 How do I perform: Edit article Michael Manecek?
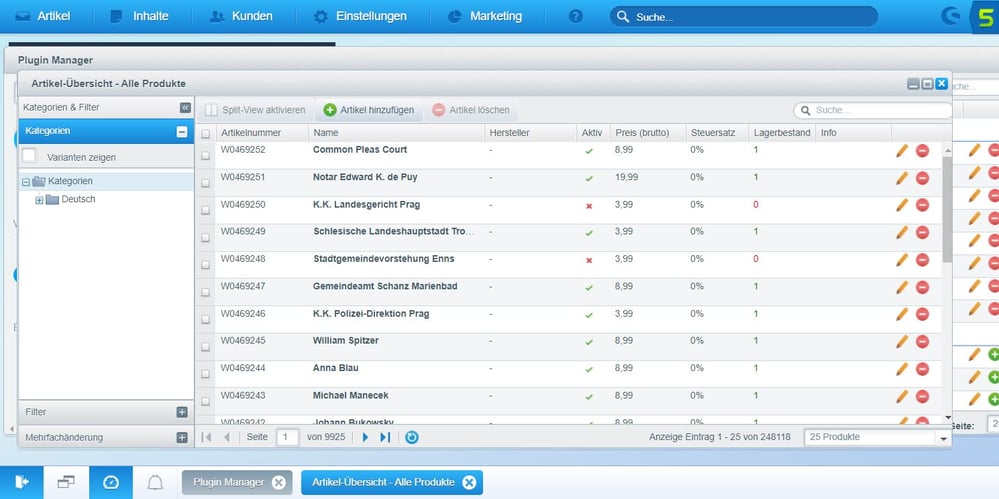[902, 396]
